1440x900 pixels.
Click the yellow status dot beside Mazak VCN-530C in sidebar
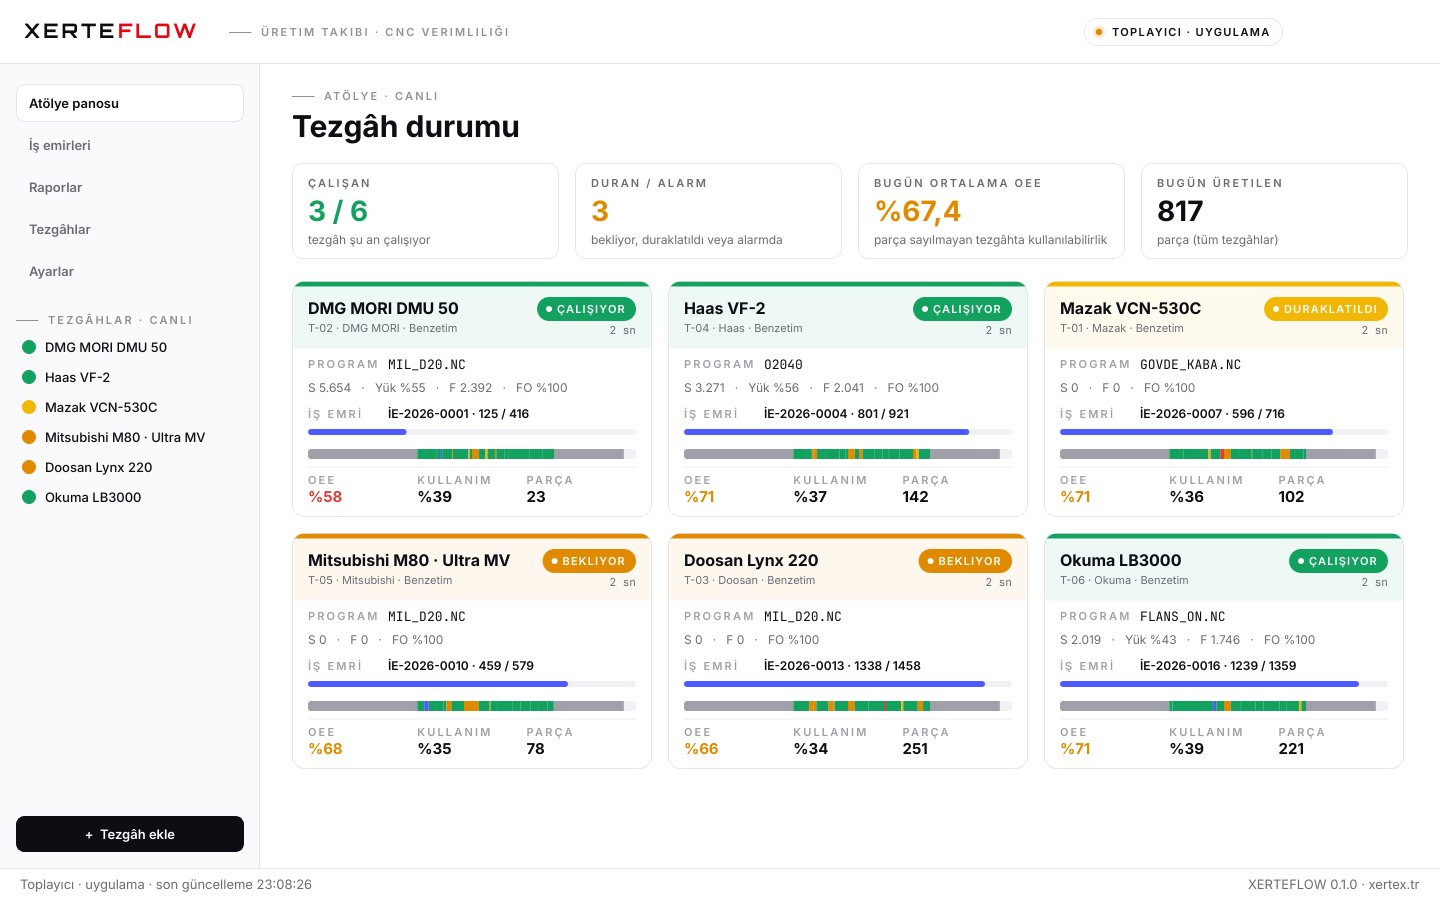click(29, 407)
